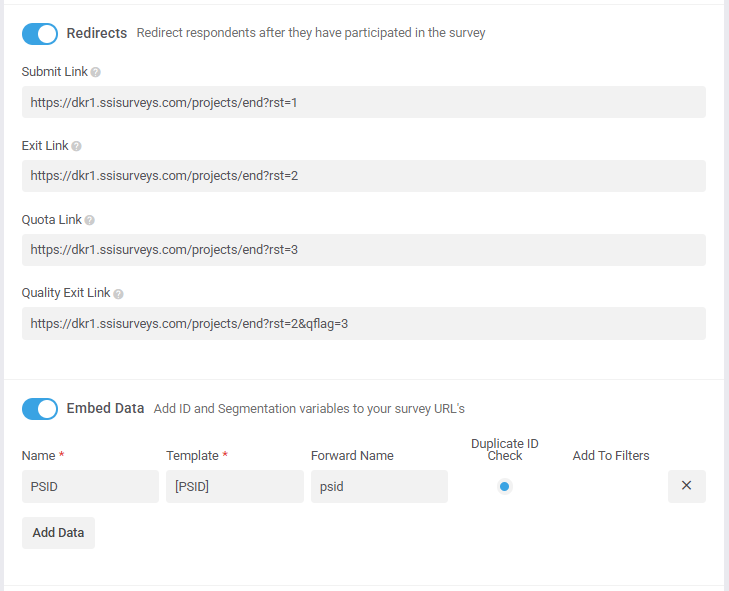Click the Quota Link help icon

[x=90, y=220]
